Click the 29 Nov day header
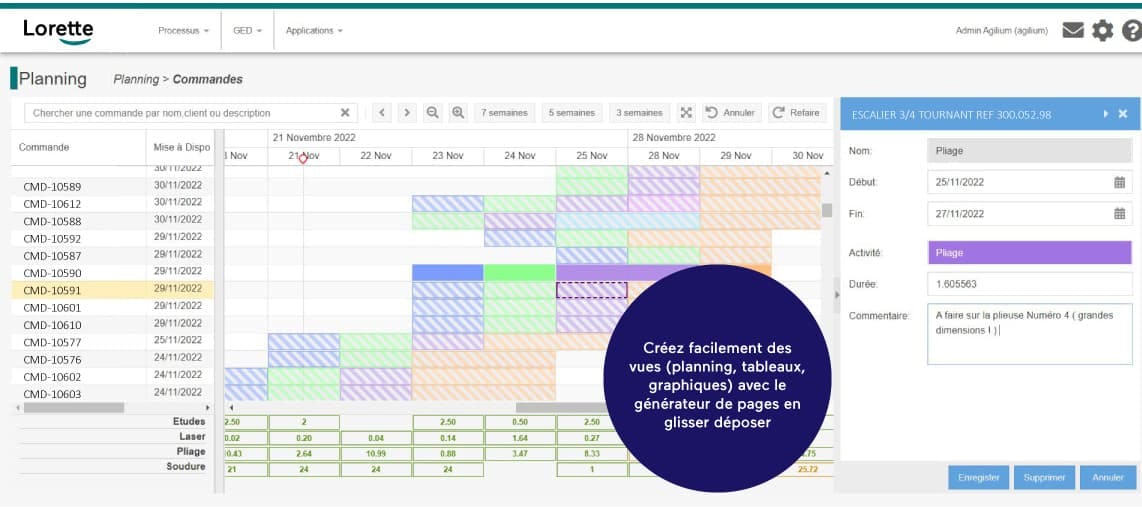 (x=736, y=156)
